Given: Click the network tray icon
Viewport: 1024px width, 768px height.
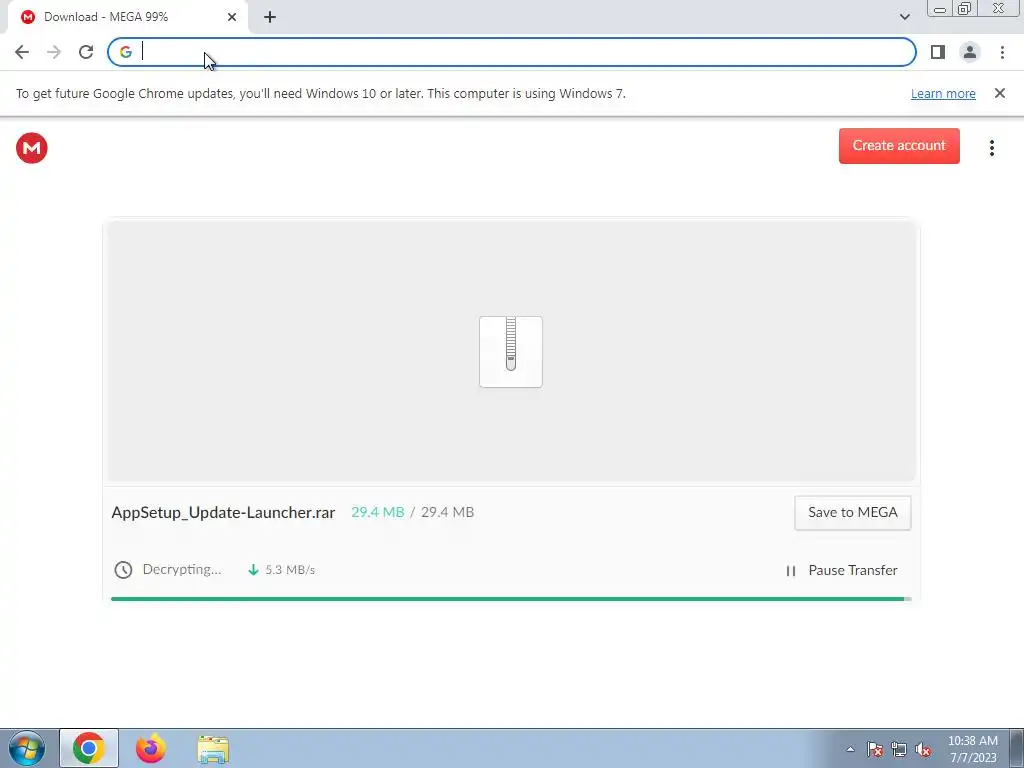Looking at the screenshot, I should 899,750.
